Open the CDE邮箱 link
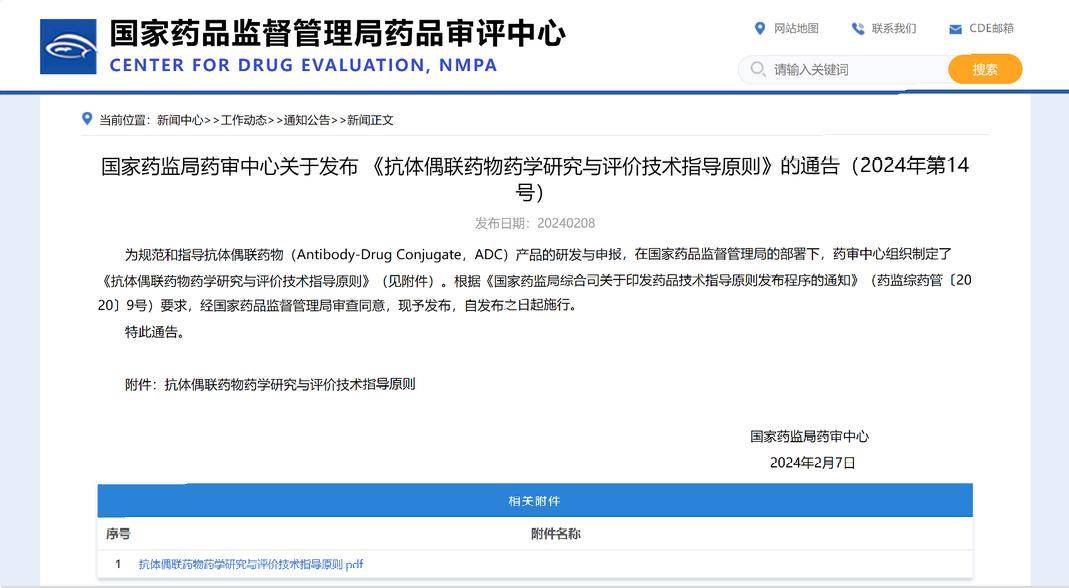Screen dimensions: 1069x588 [x=991, y=29]
